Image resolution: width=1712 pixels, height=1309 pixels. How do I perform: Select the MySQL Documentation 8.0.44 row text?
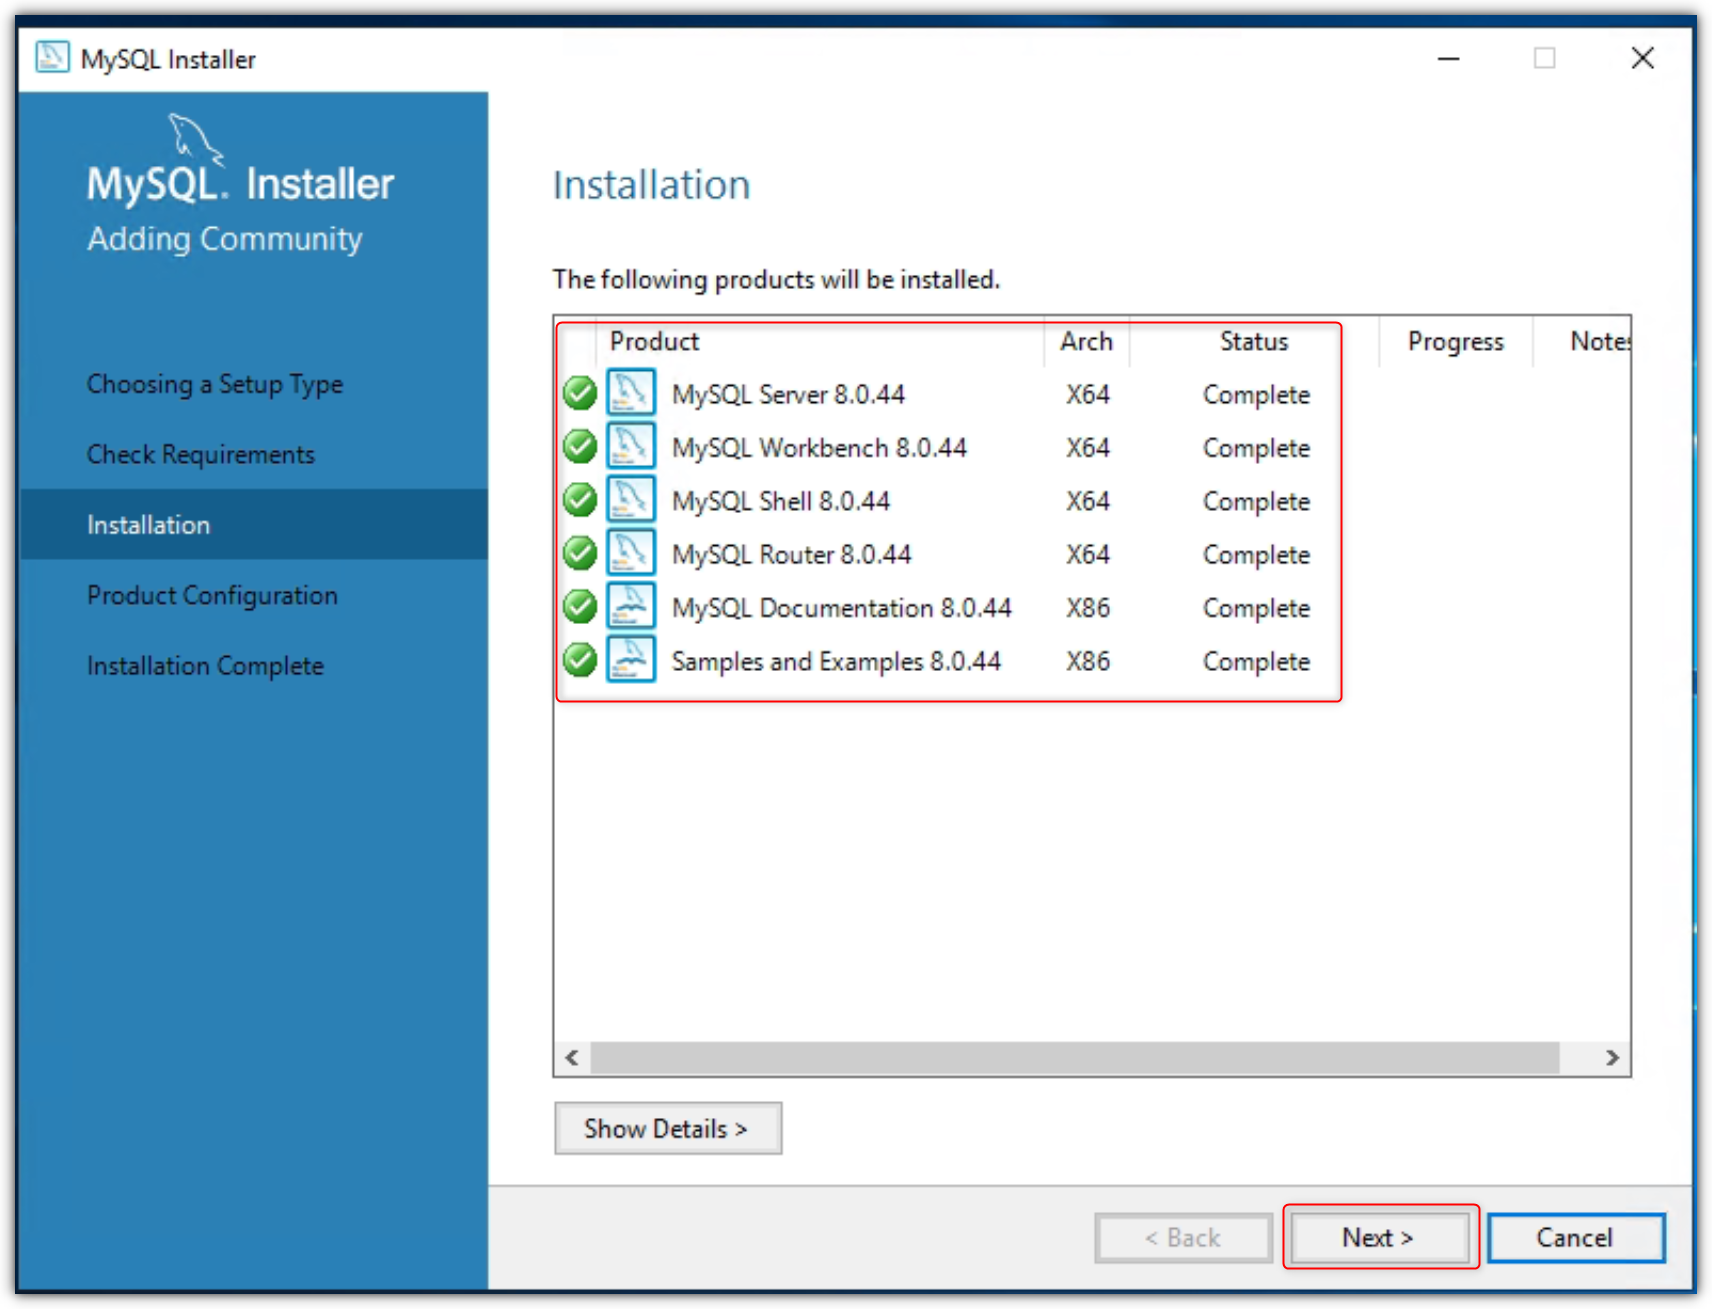[841, 608]
